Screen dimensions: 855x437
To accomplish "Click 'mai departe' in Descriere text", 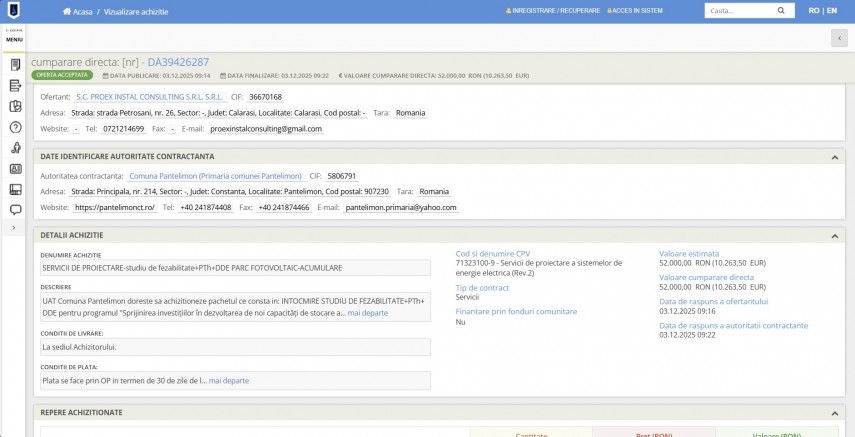I will pos(367,313).
